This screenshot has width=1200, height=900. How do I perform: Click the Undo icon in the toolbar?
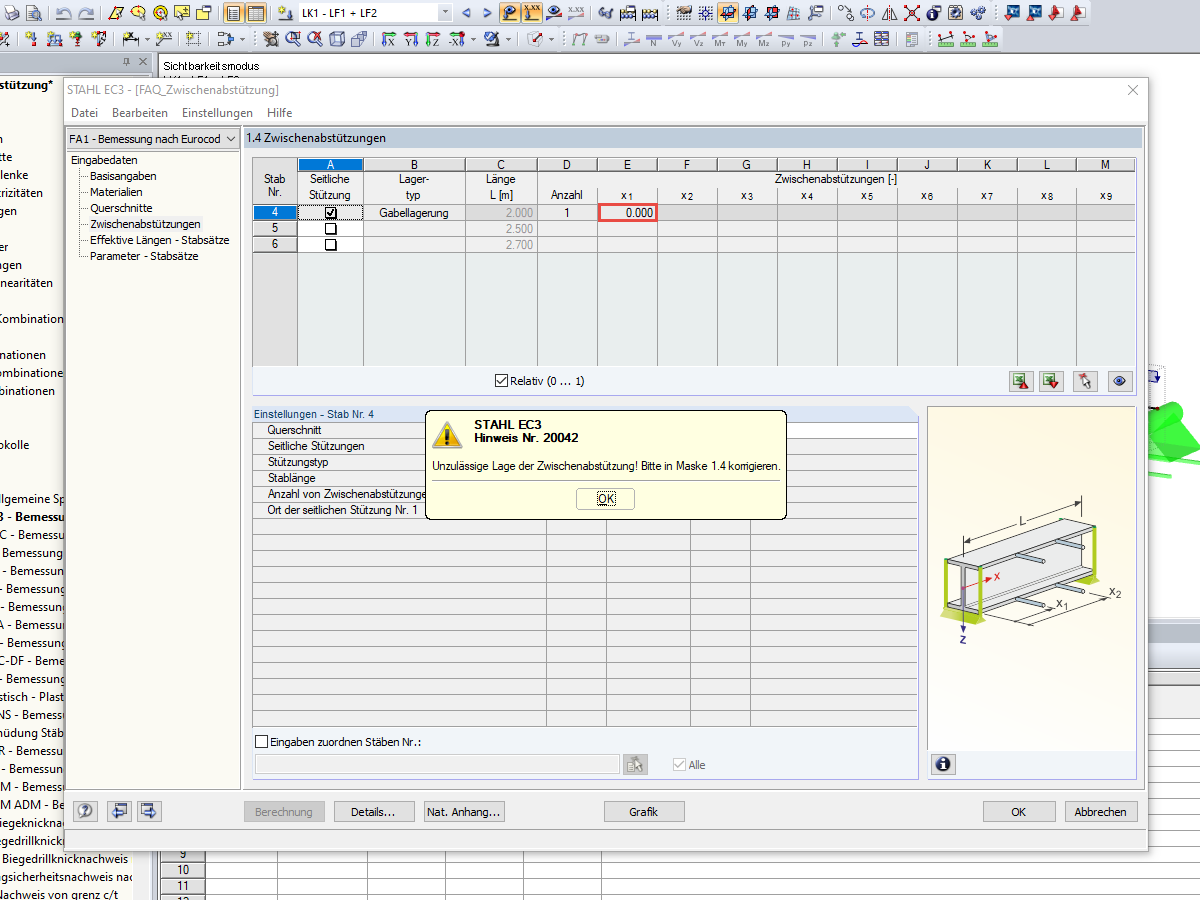point(62,14)
